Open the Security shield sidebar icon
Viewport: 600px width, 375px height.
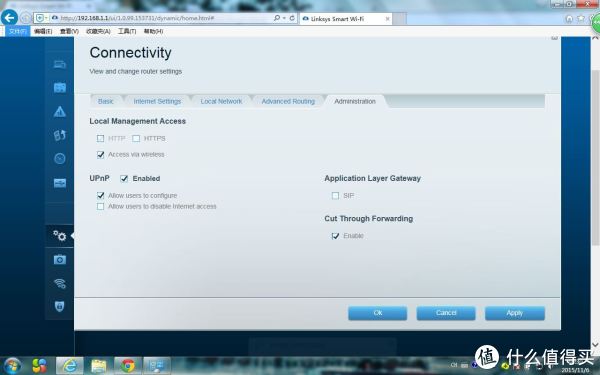pos(60,306)
